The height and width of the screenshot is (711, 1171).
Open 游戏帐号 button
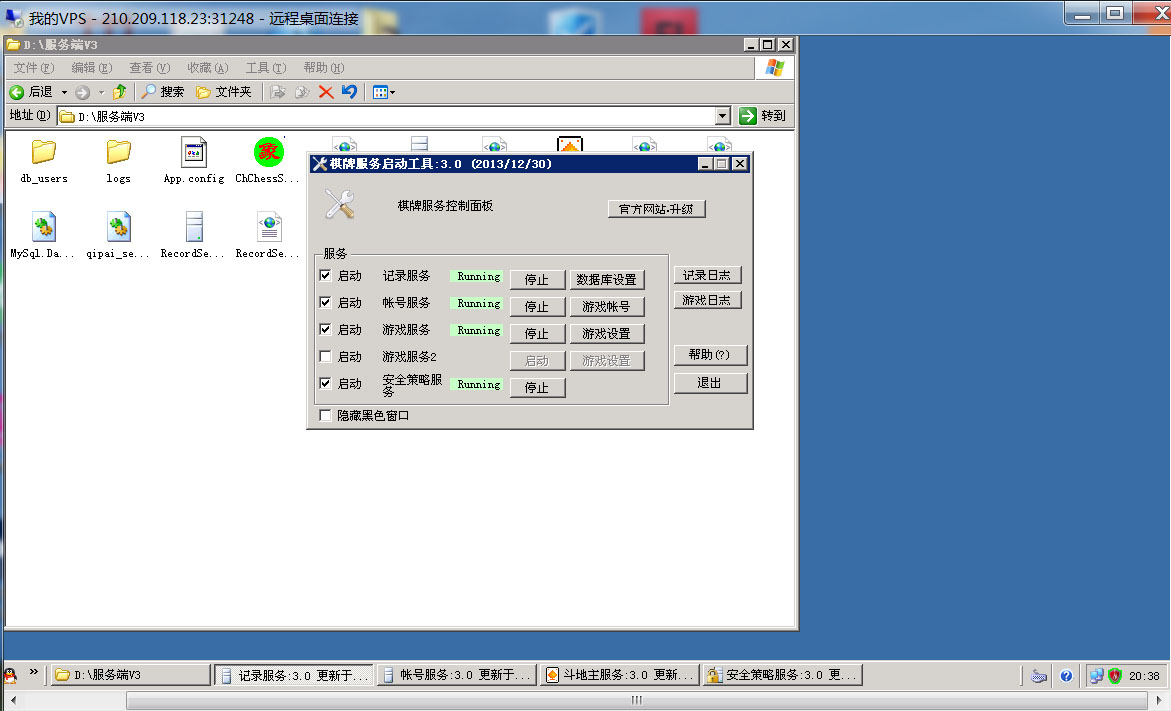point(606,306)
